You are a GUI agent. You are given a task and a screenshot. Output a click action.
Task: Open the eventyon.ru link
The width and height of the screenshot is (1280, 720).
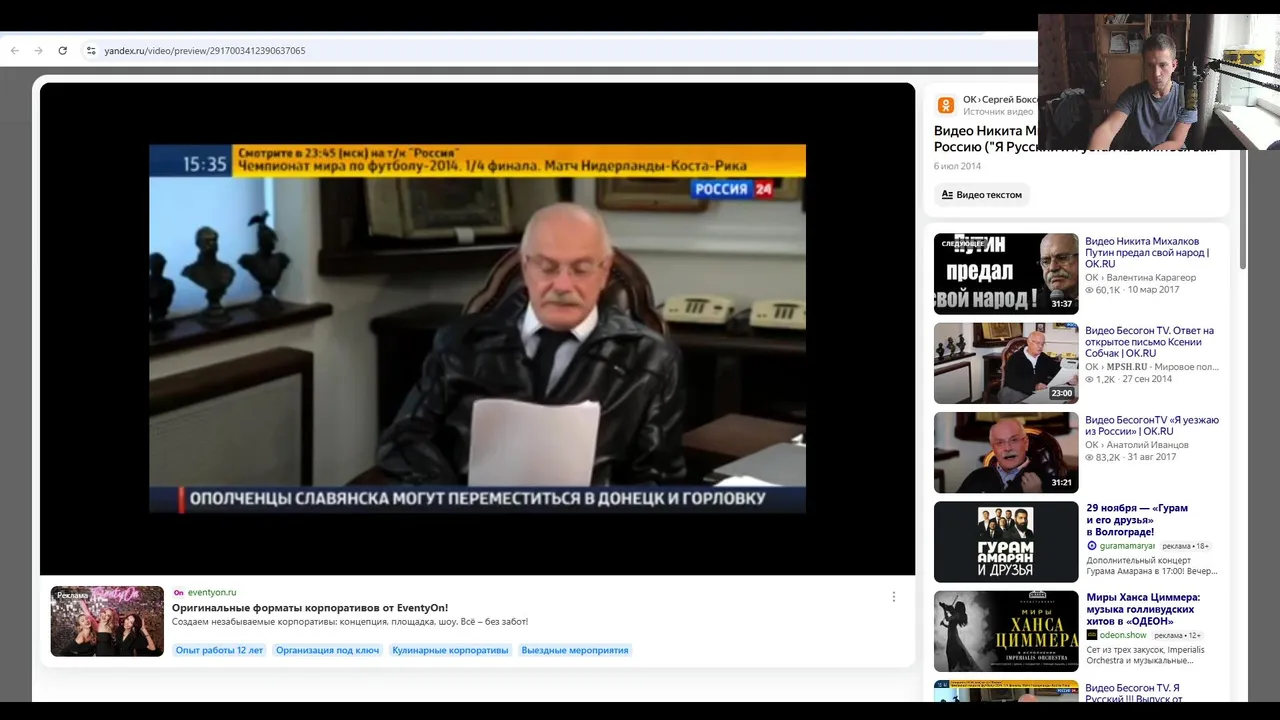pos(211,592)
